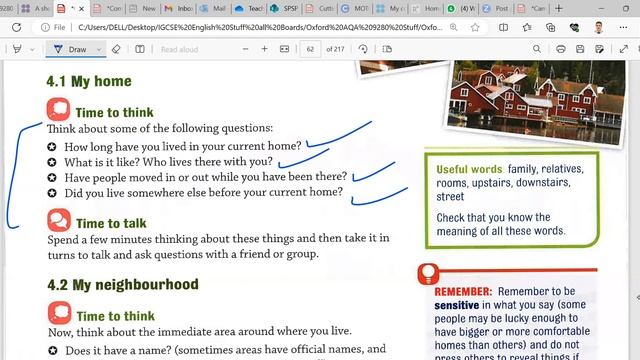This screenshot has width=640, height=360.
Task: Rotate the PDF page
Action: click(363, 49)
